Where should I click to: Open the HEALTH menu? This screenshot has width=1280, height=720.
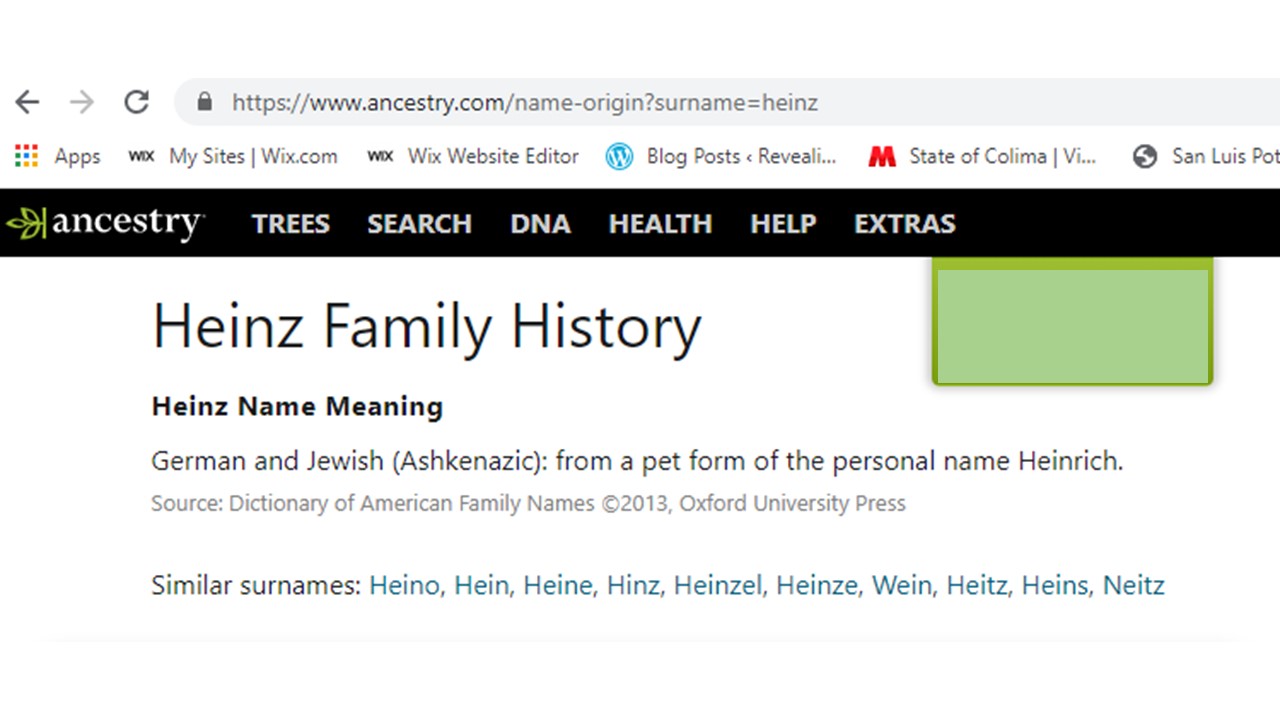point(660,223)
